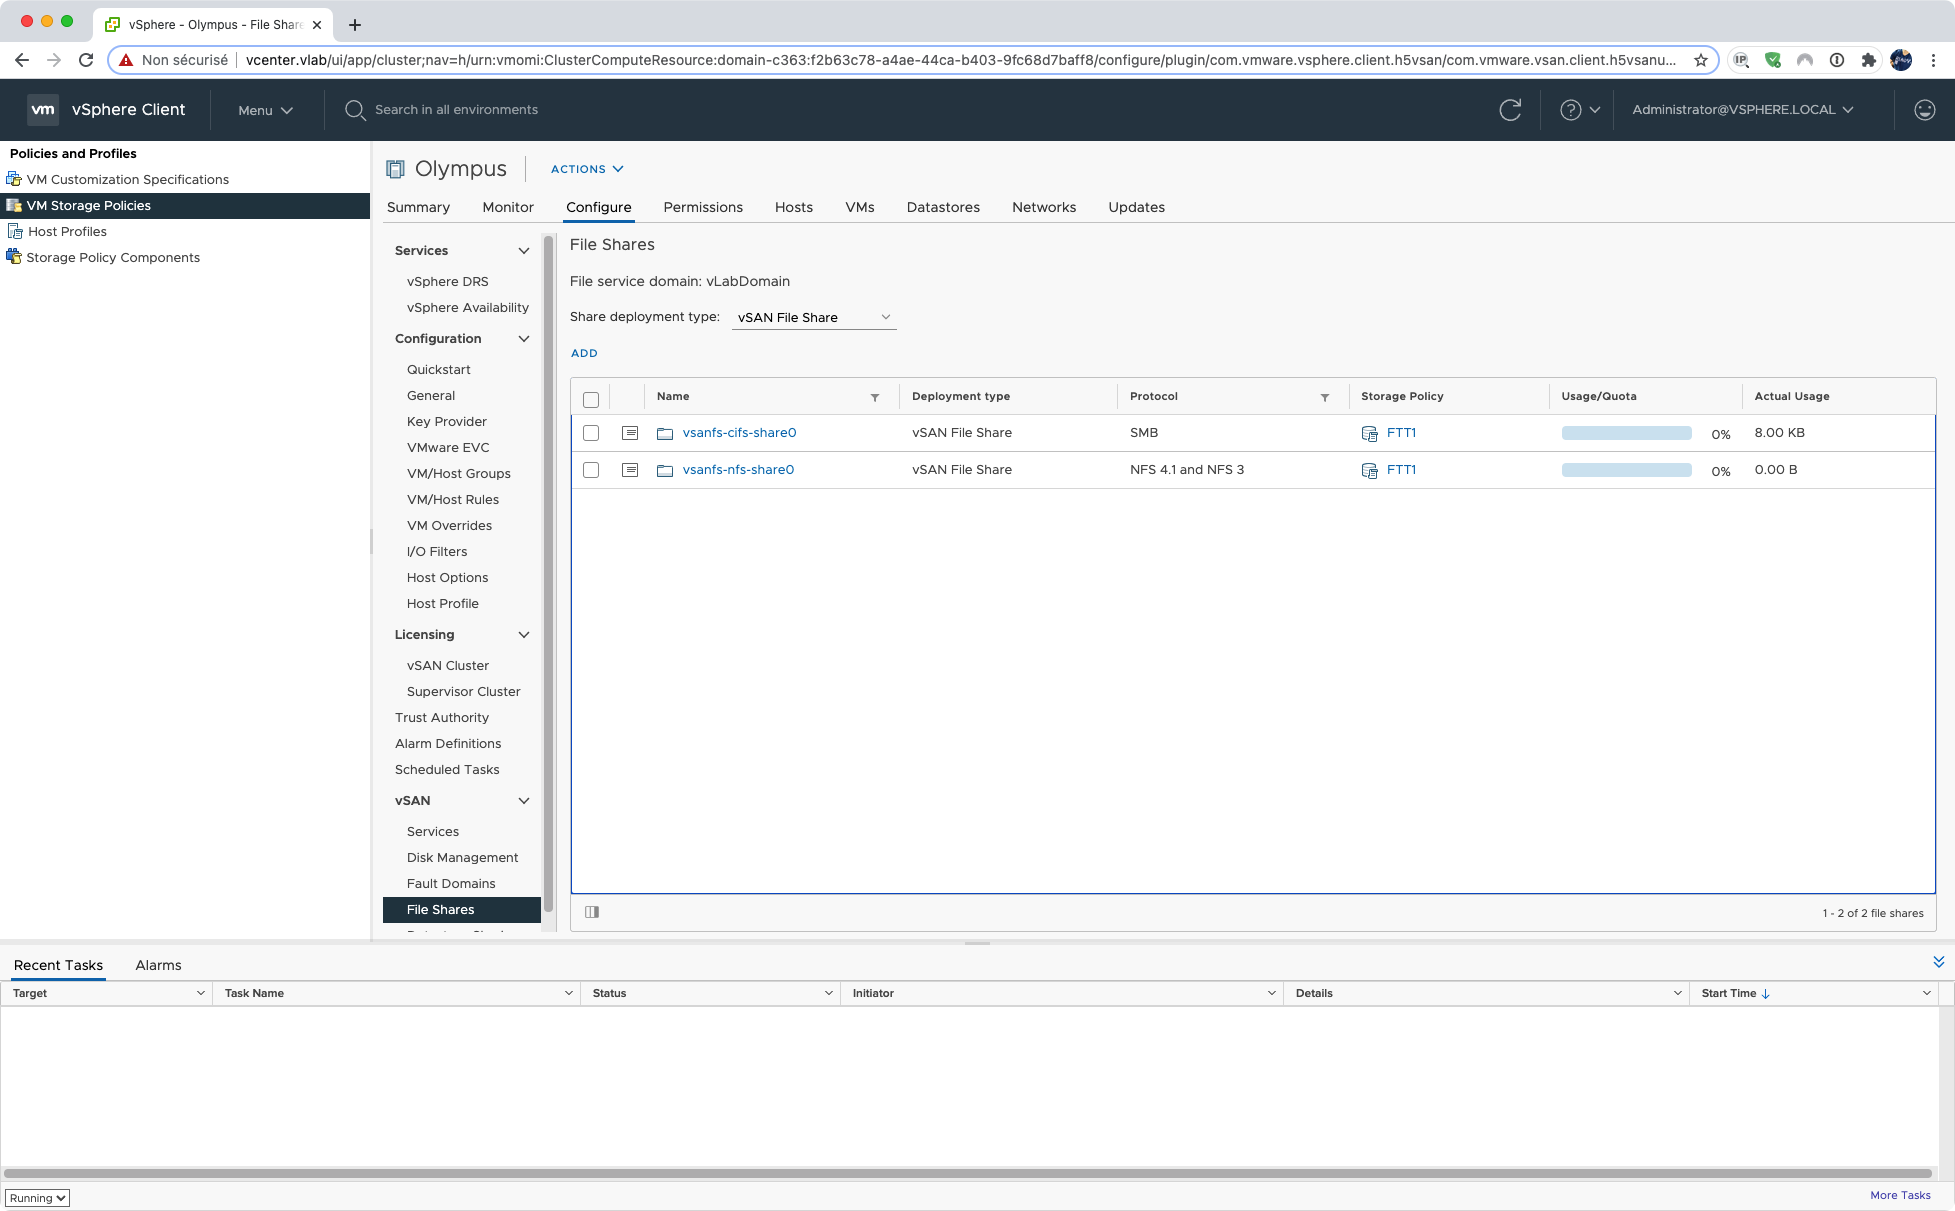Check the vsanfs-cifs-share0 row checkbox
This screenshot has height=1211, width=1955.
591,433
